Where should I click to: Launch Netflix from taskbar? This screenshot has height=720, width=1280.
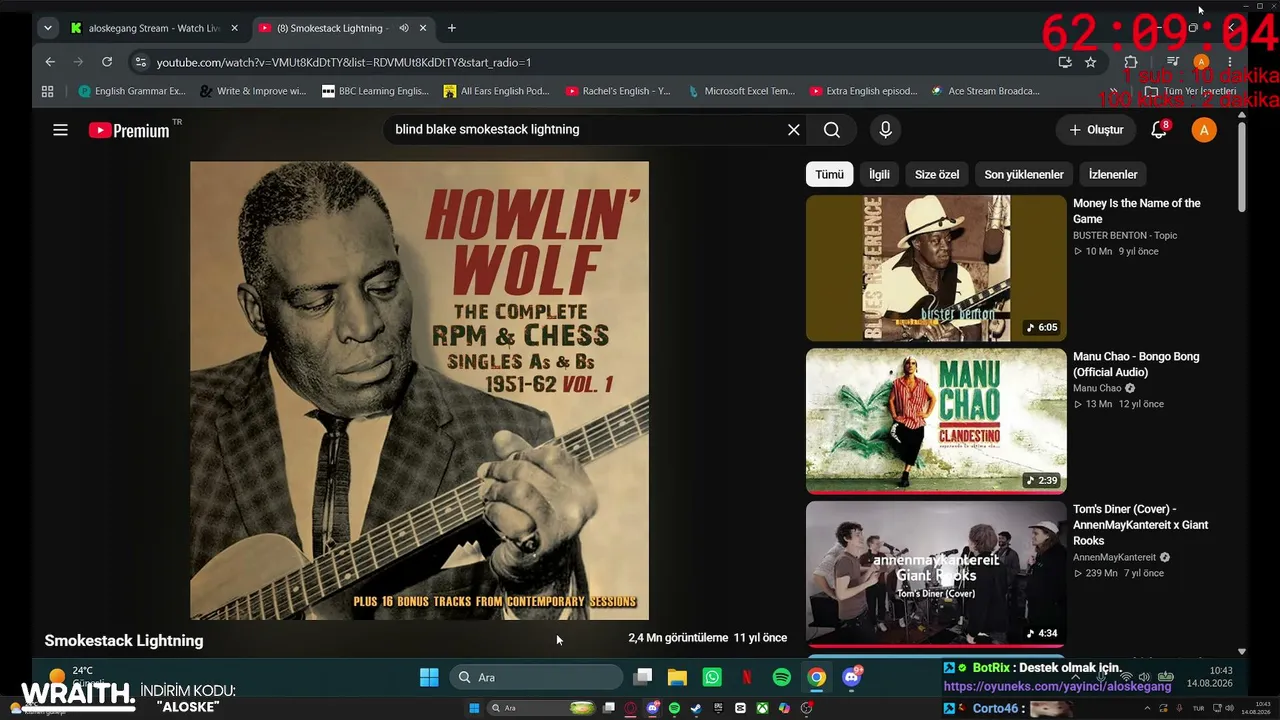click(747, 678)
